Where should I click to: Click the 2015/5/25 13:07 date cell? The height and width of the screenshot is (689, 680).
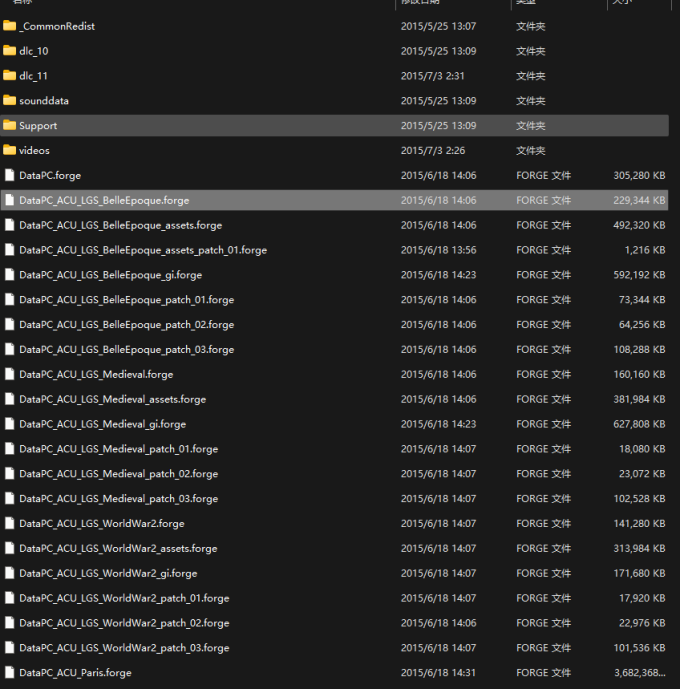pyautogui.click(x=438, y=26)
